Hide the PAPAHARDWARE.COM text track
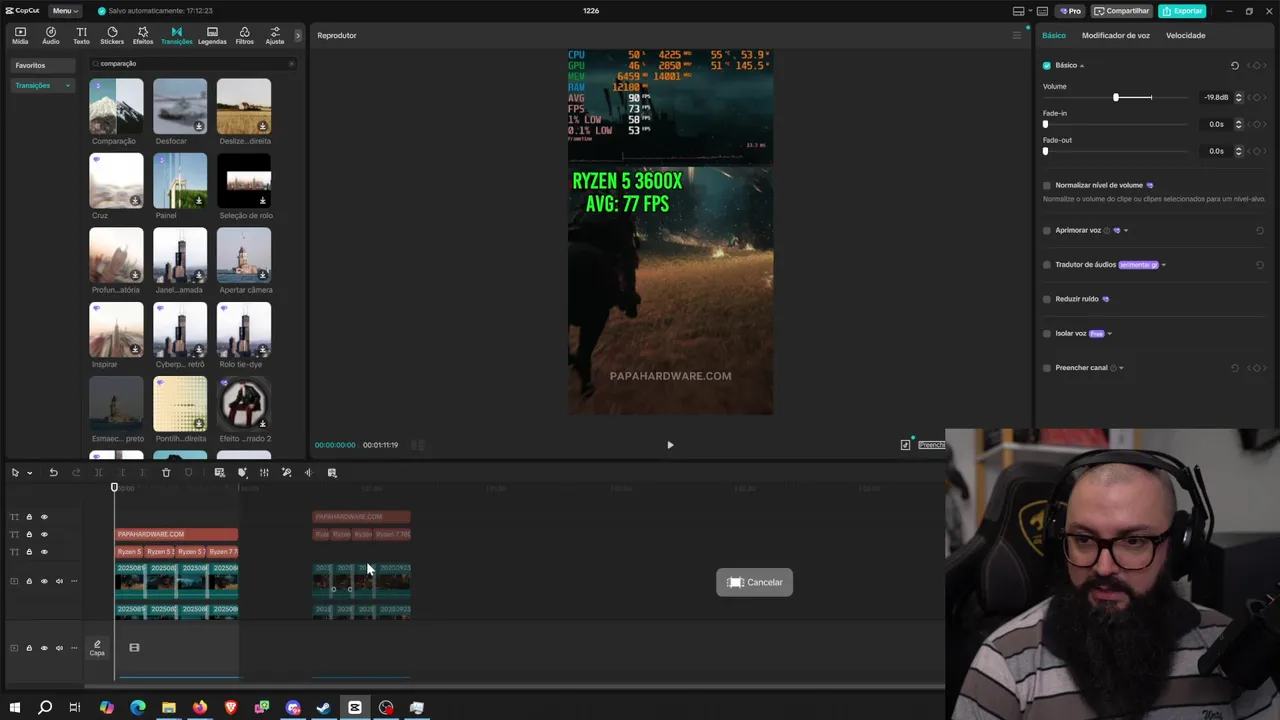Image resolution: width=1280 pixels, height=720 pixels. pos(44,534)
